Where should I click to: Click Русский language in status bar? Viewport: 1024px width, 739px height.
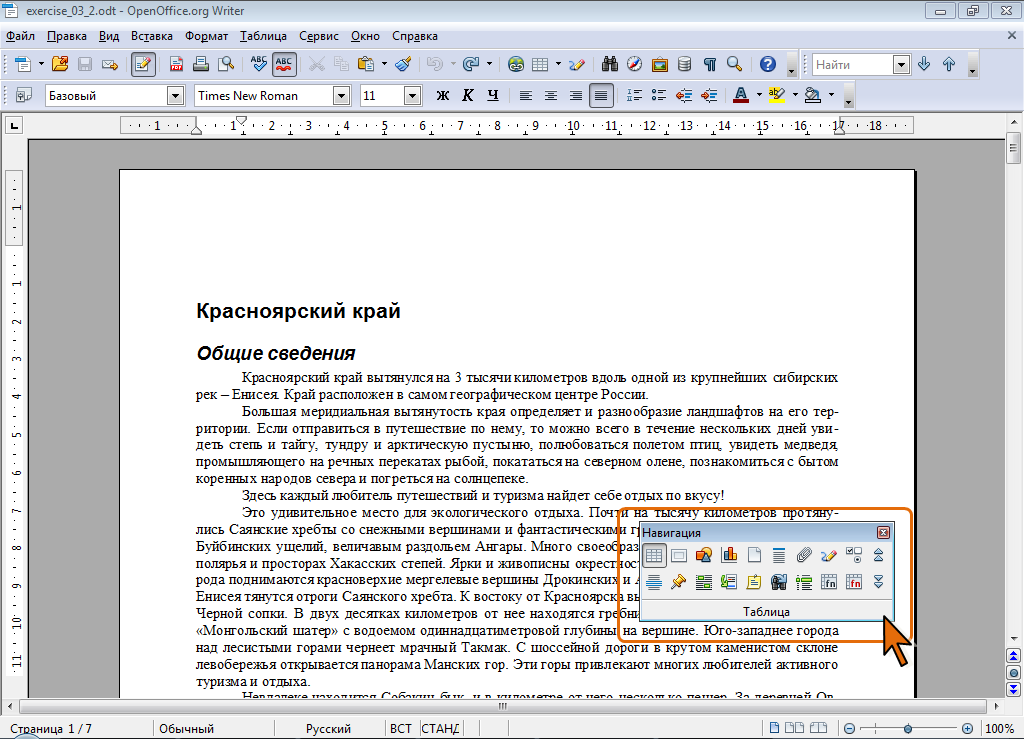[328, 729]
